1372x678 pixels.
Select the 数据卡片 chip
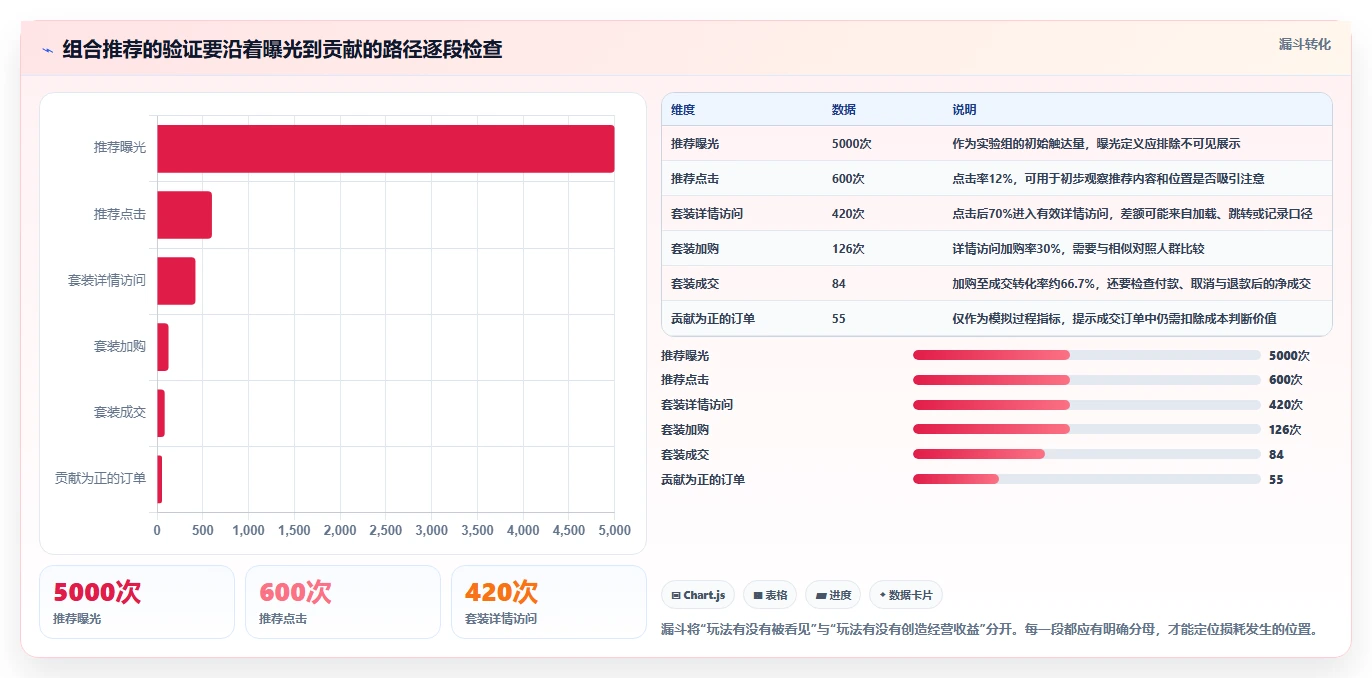pos(905,595)
